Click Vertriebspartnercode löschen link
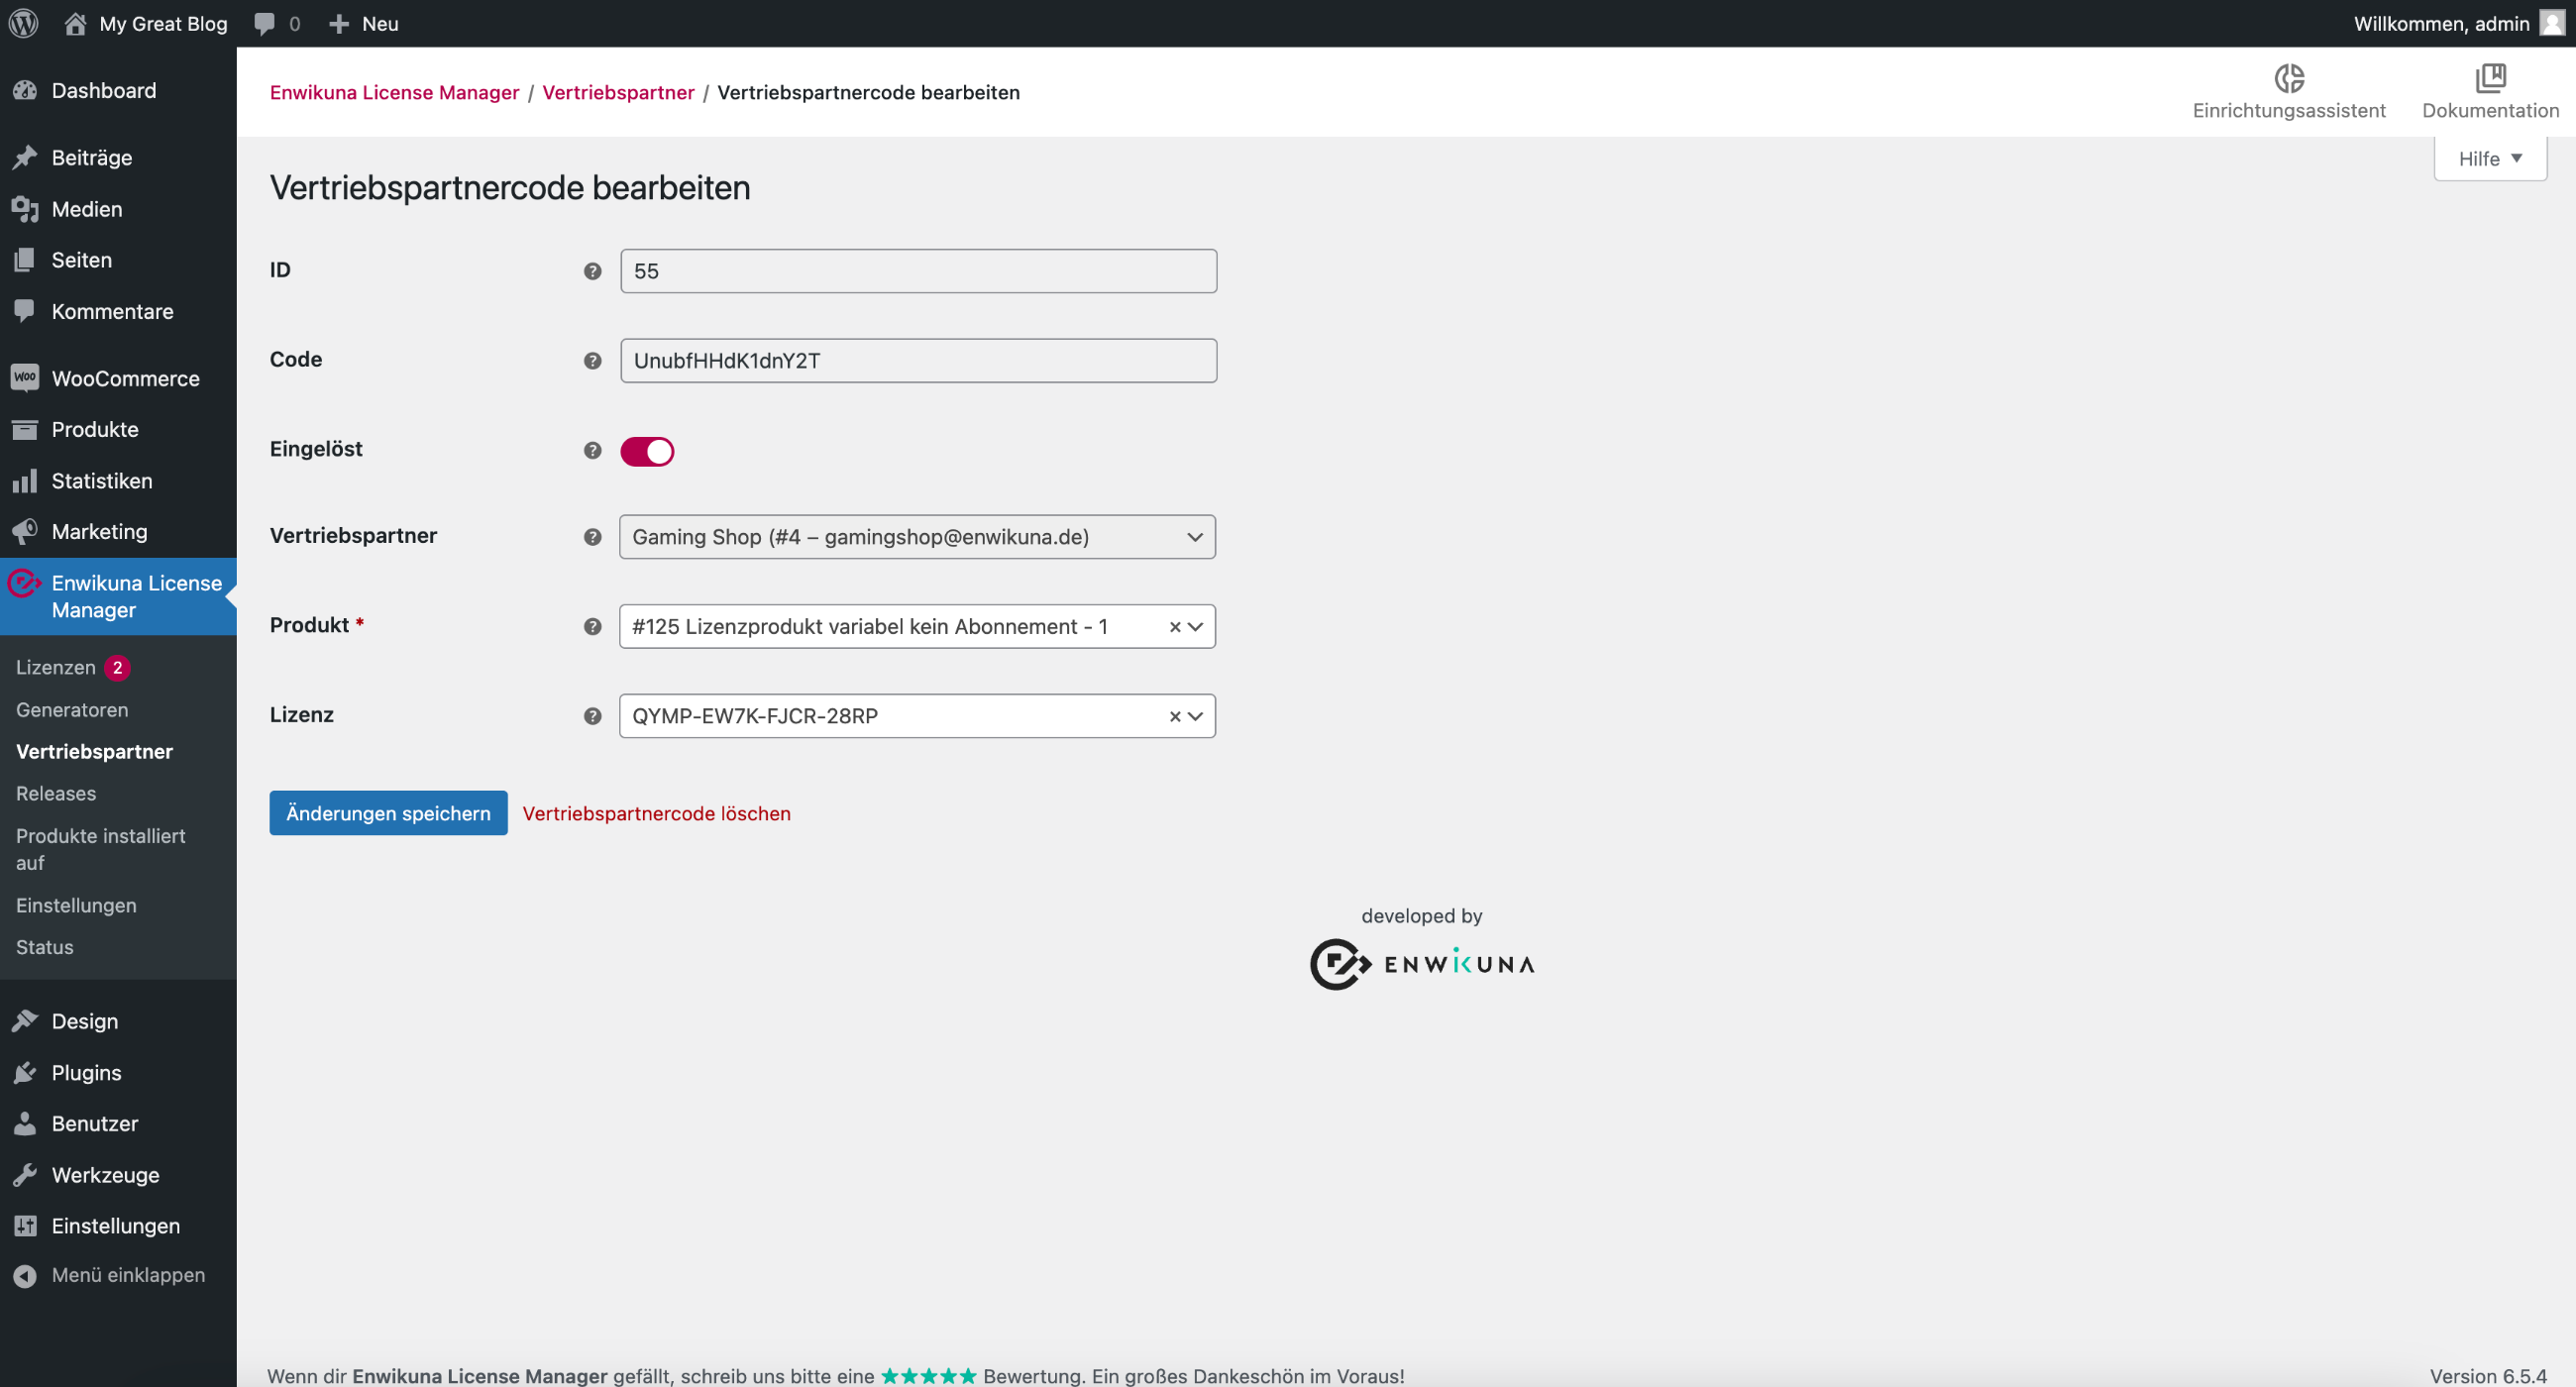 656,813
